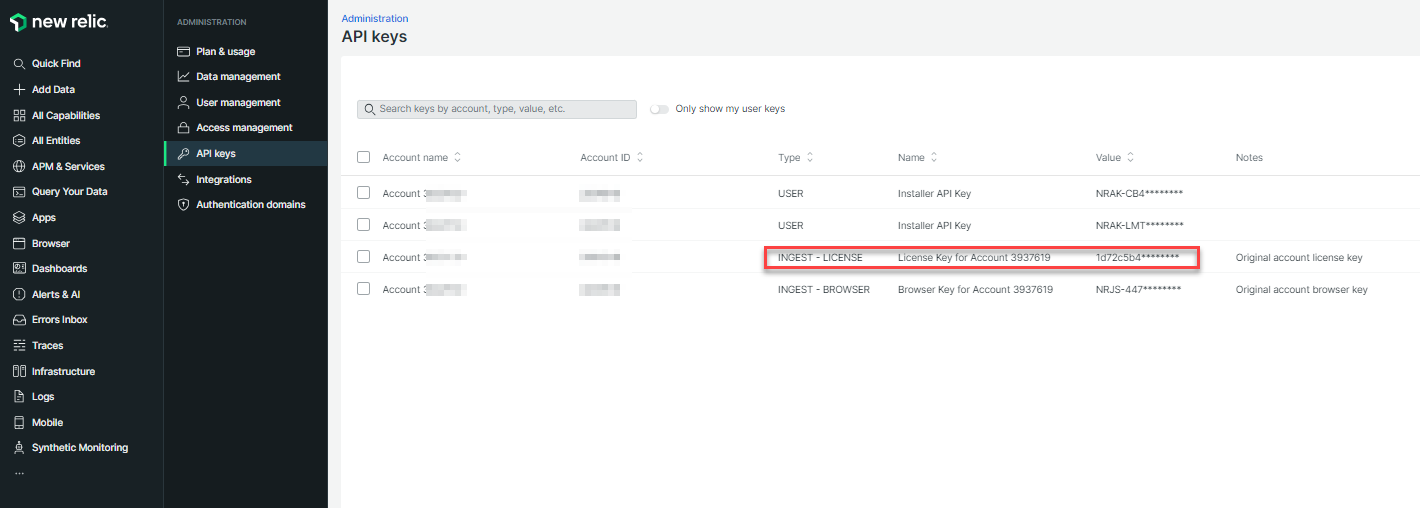Screen dimensions: 1420x508
Task: Click the Plan & usage card icon
Action: coord(183,52)
